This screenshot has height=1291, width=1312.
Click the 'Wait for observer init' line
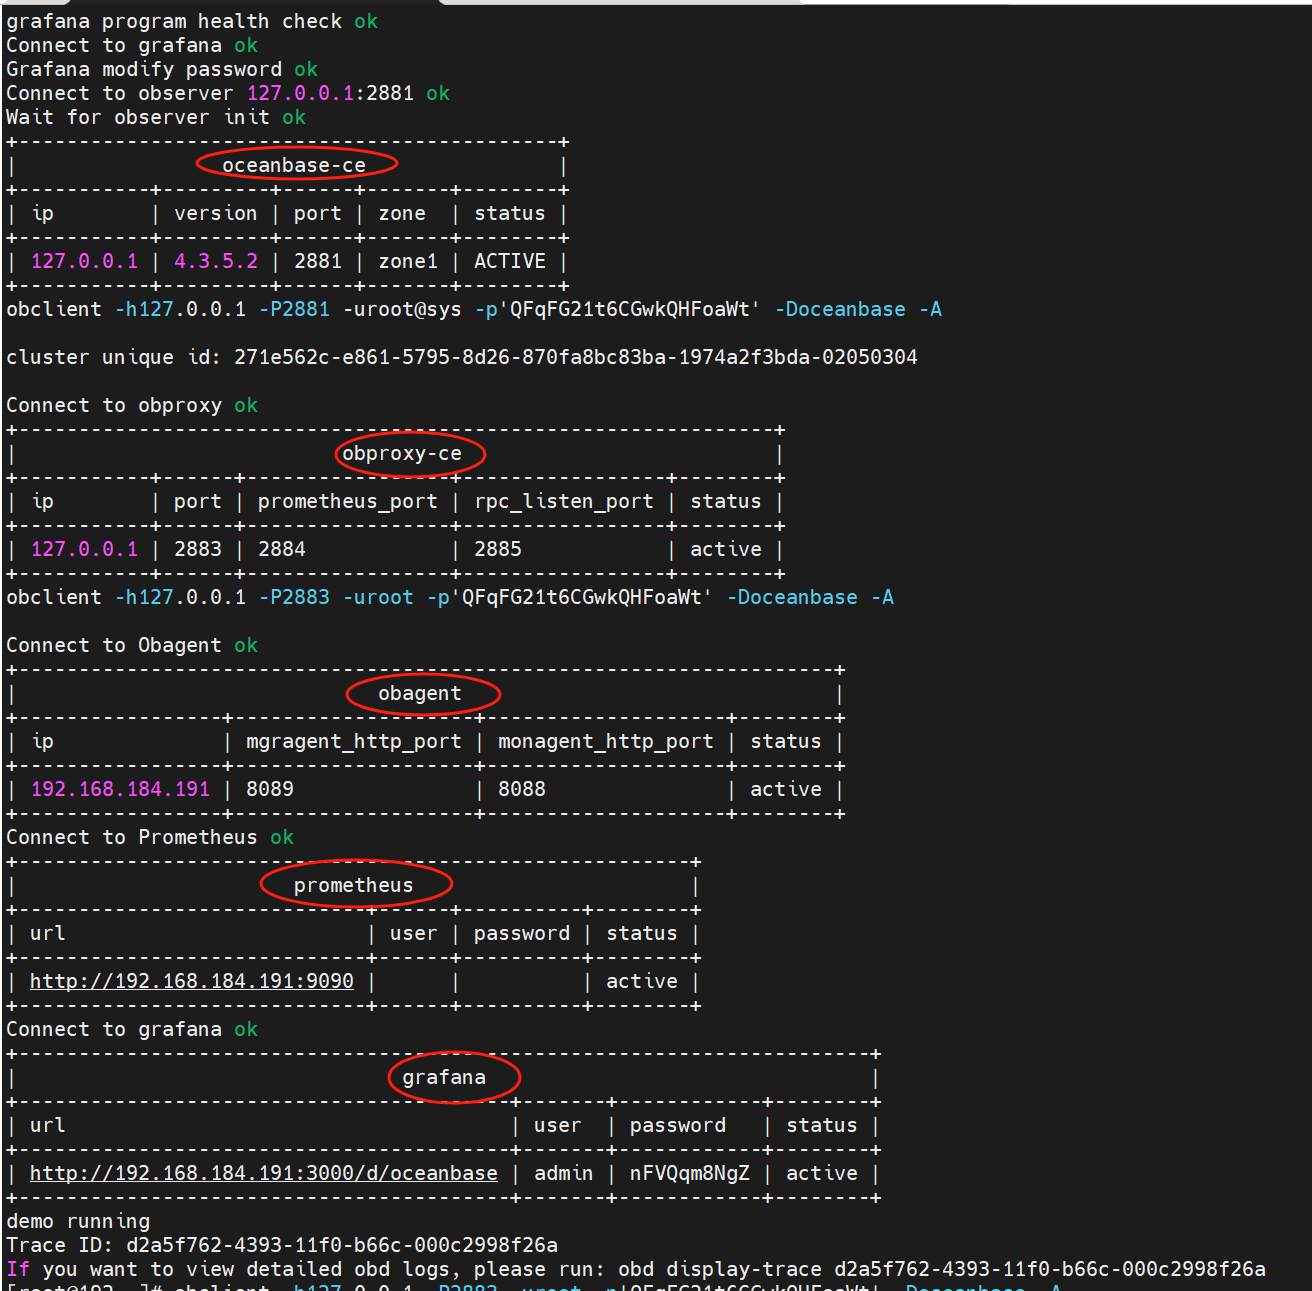(x=156, y=117)
